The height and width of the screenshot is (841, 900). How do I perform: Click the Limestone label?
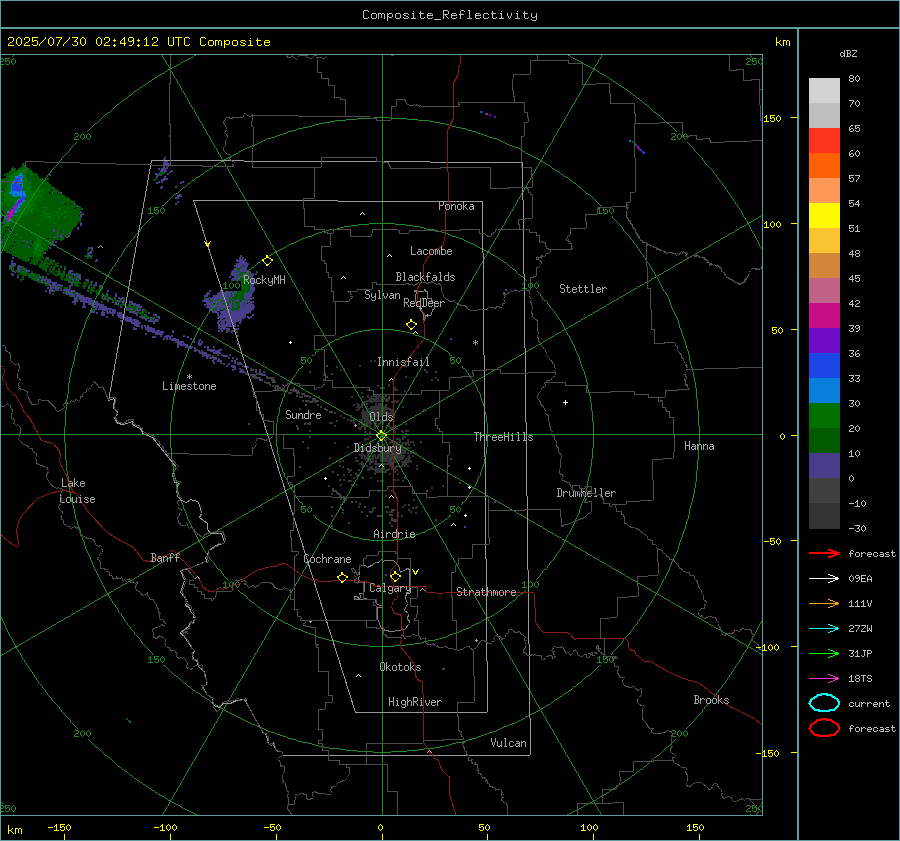pos(189,386)
